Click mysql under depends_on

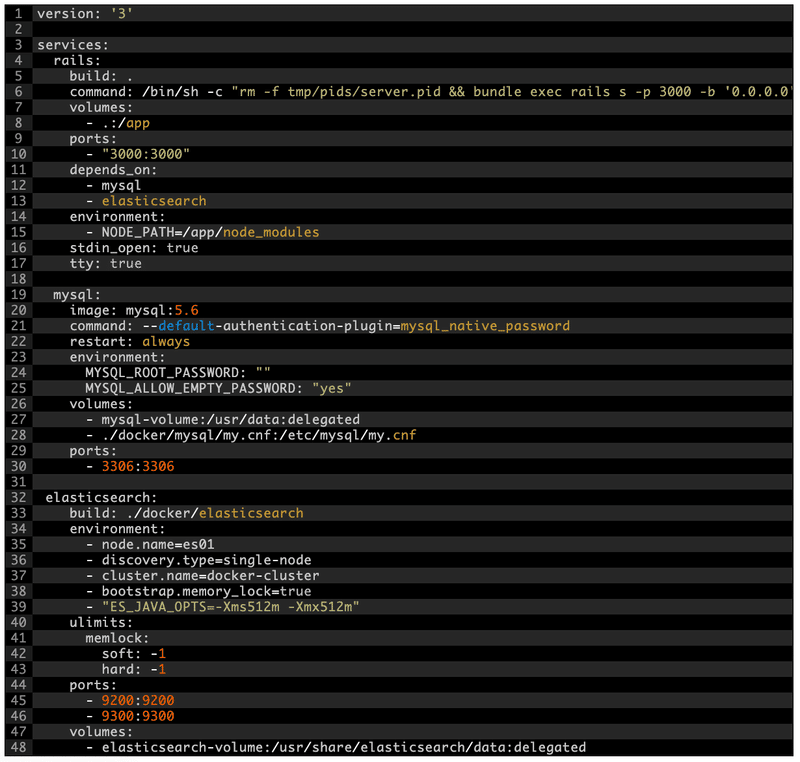click(120, 185)
